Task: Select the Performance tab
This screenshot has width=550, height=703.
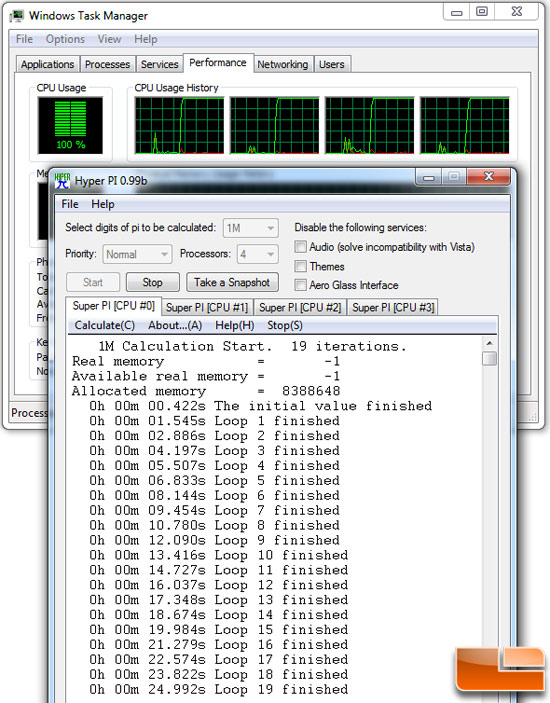Action: (x=218, y=63)
